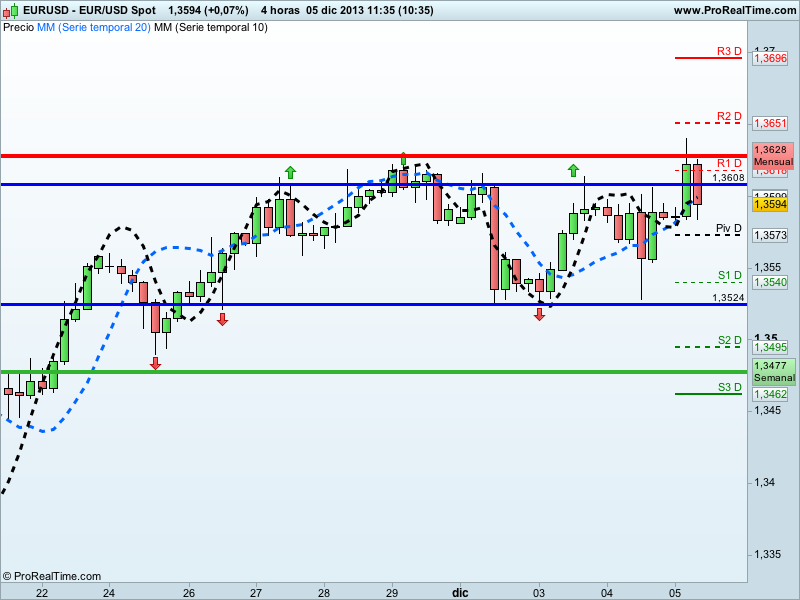
Task: Click the lowest red down arrow near day 25
Action: [x=155, y=363]
